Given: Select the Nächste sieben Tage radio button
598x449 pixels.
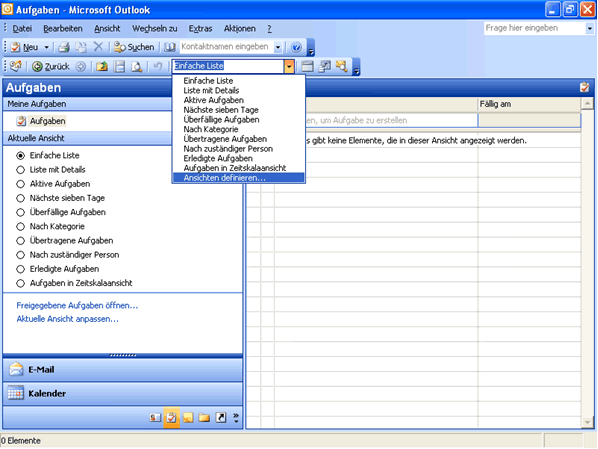Looking at the screenshot, I should pos(21,198).
